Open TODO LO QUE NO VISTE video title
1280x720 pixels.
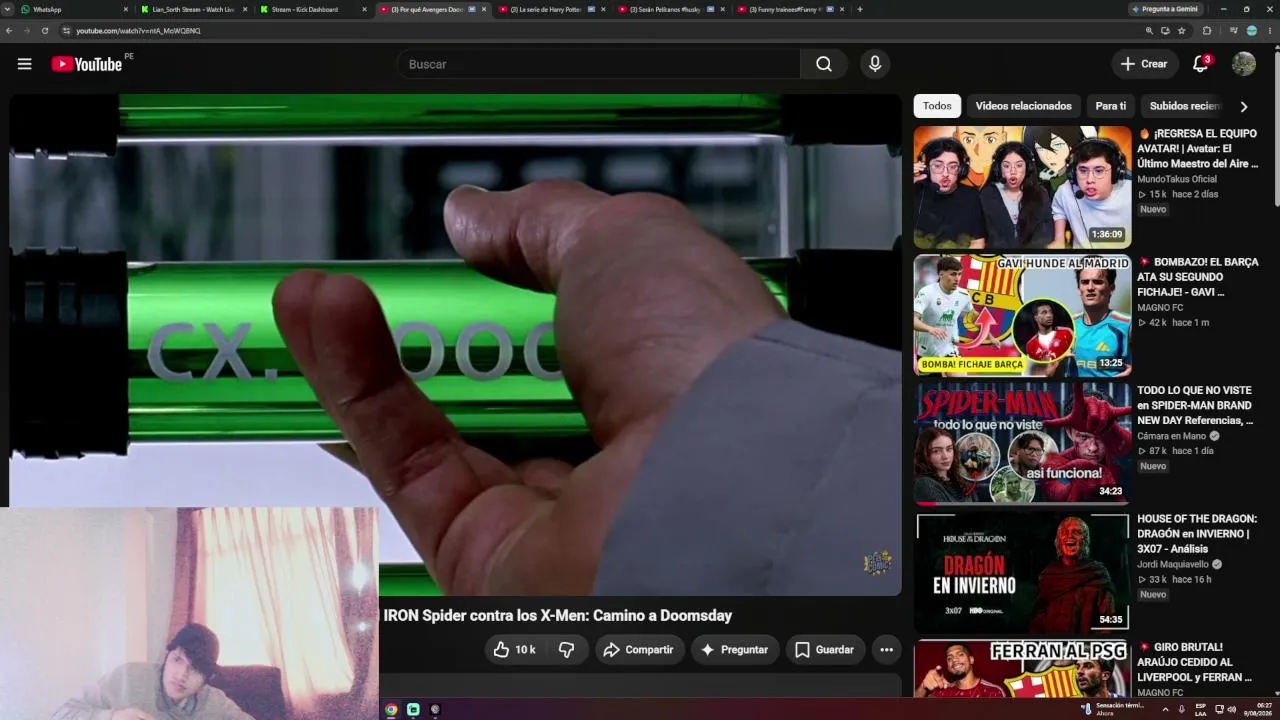point(1195,406)
